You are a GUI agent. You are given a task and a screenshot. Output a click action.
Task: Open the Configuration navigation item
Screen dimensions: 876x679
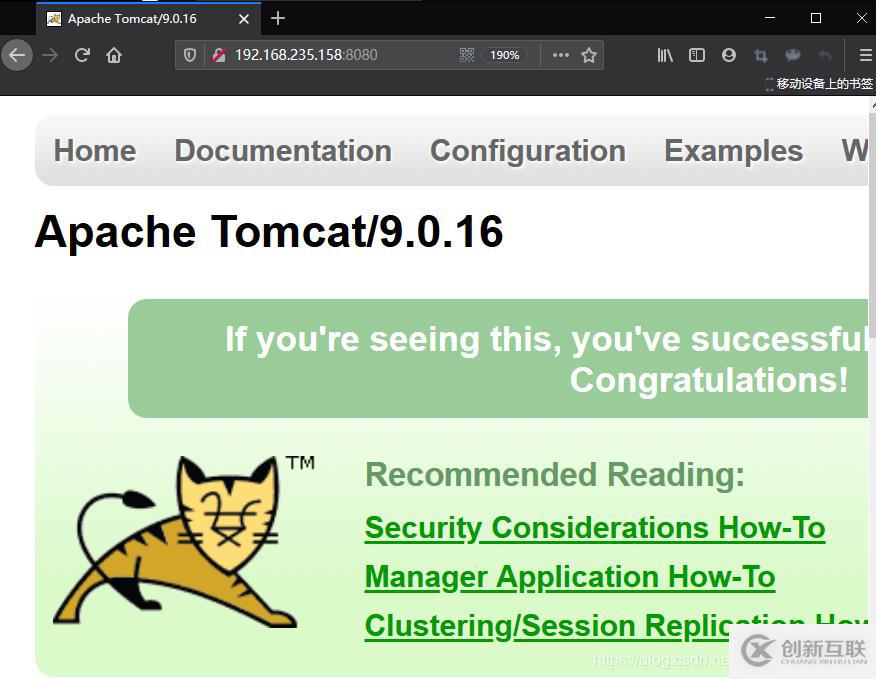coord(528,151)
